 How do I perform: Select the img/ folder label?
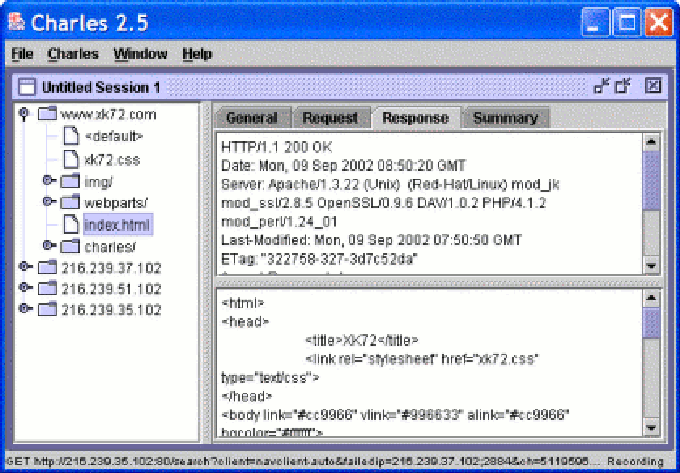(98, 181)
